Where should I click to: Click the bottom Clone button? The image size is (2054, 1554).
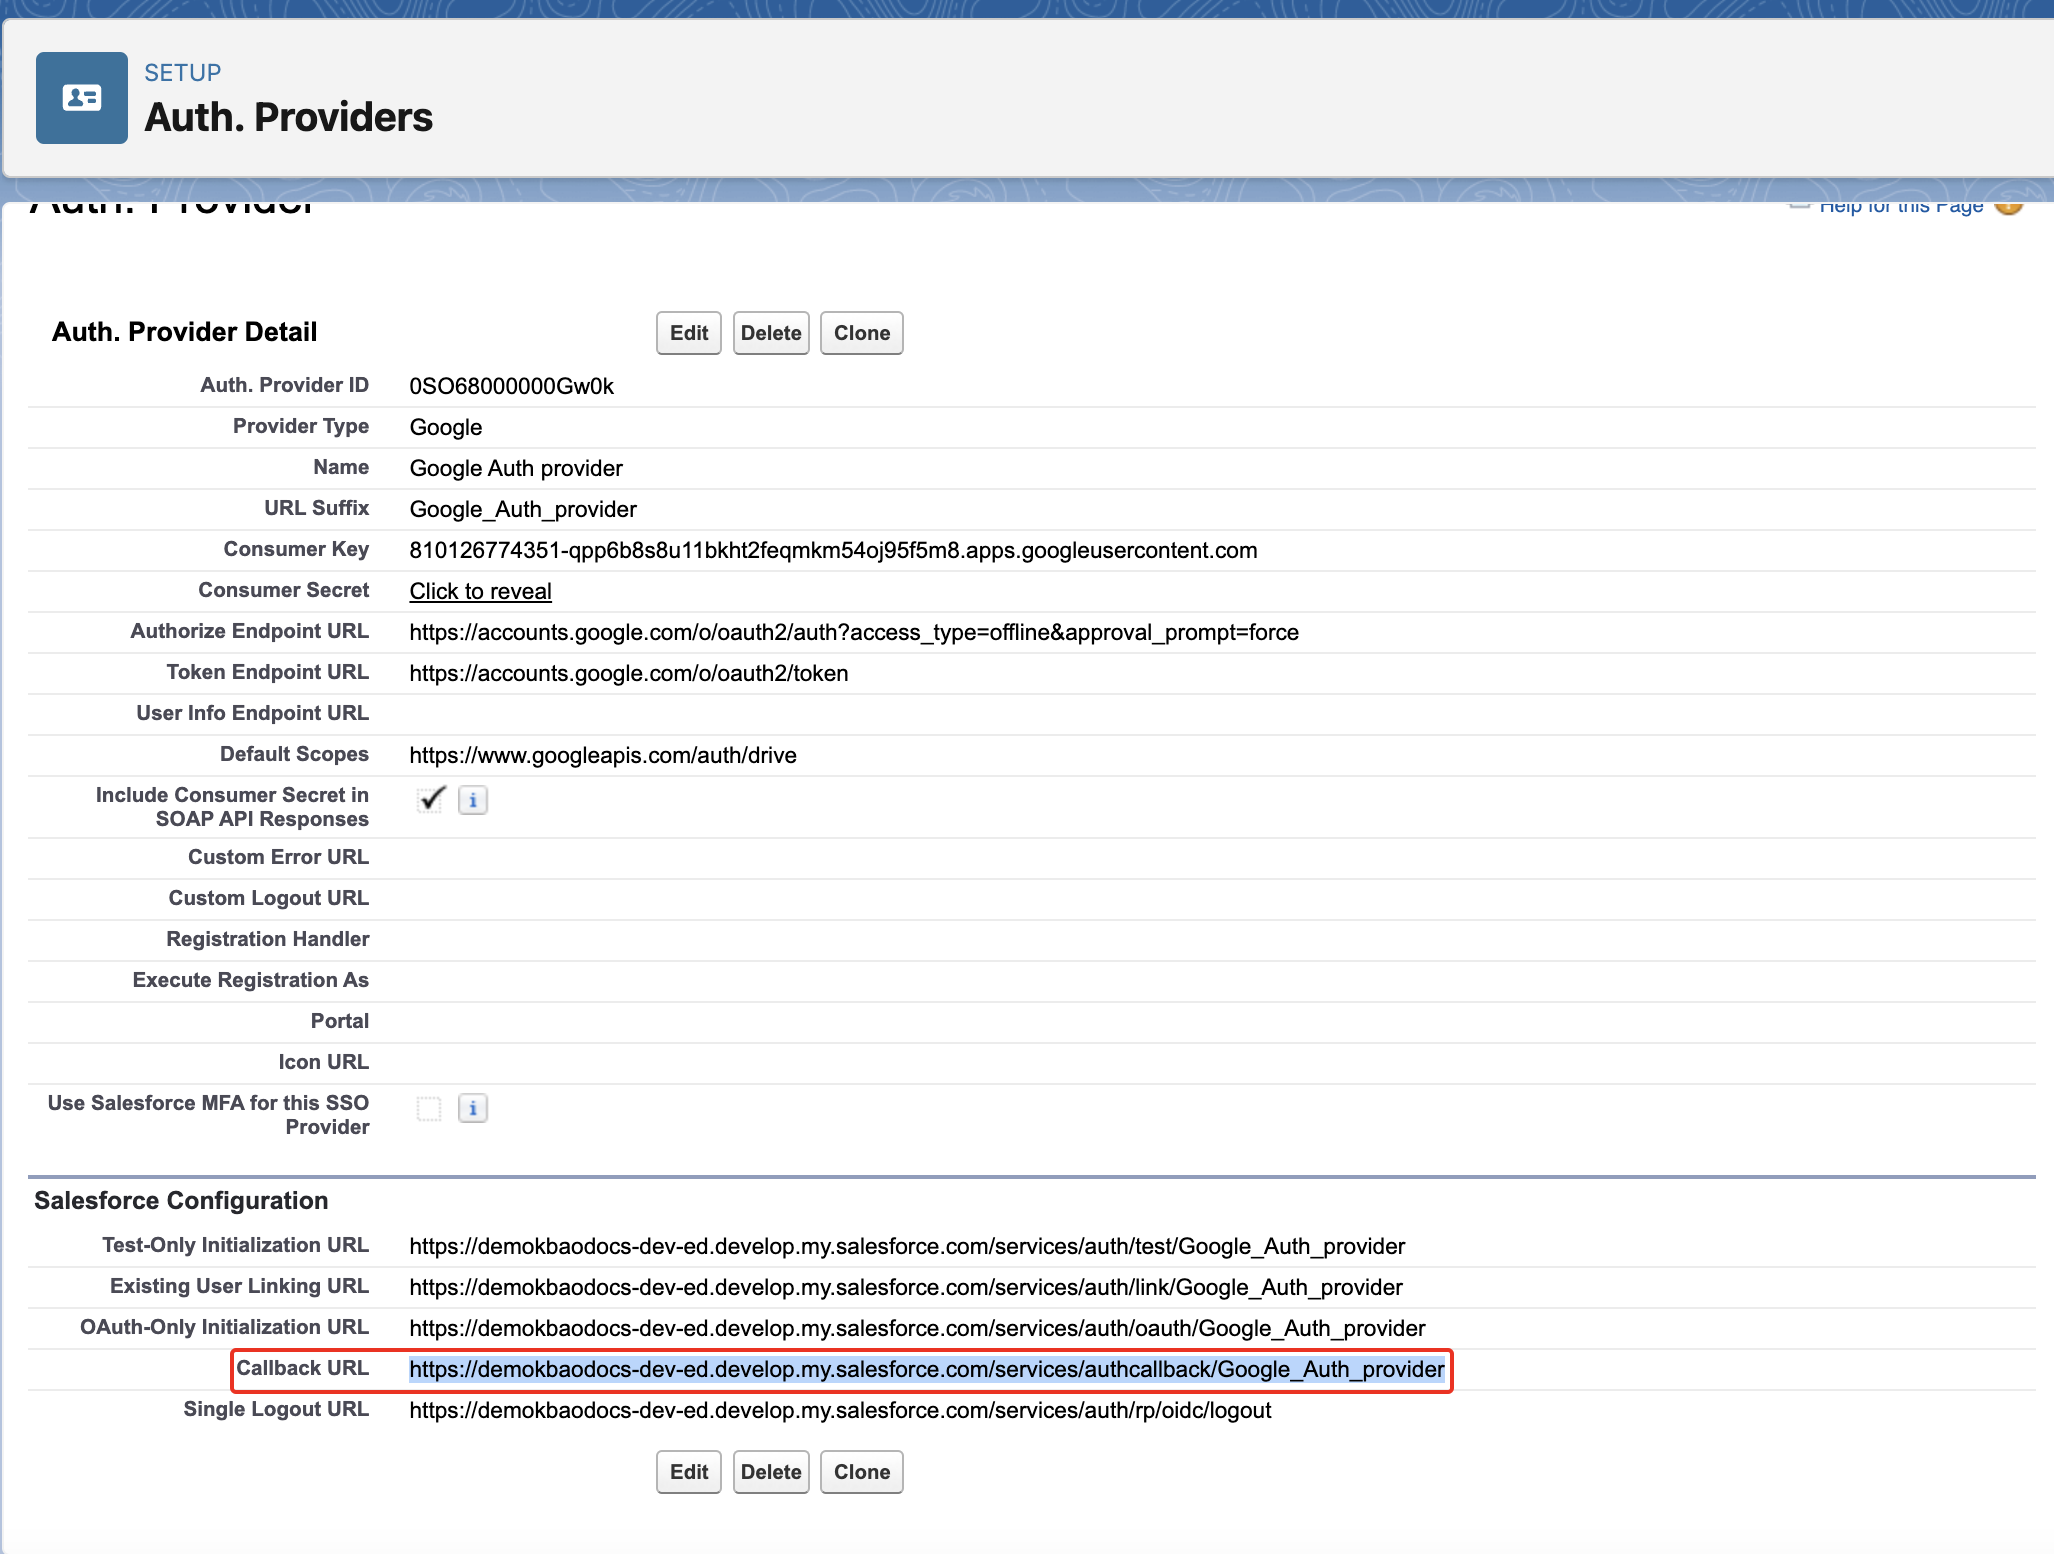tap(861, 1472)
